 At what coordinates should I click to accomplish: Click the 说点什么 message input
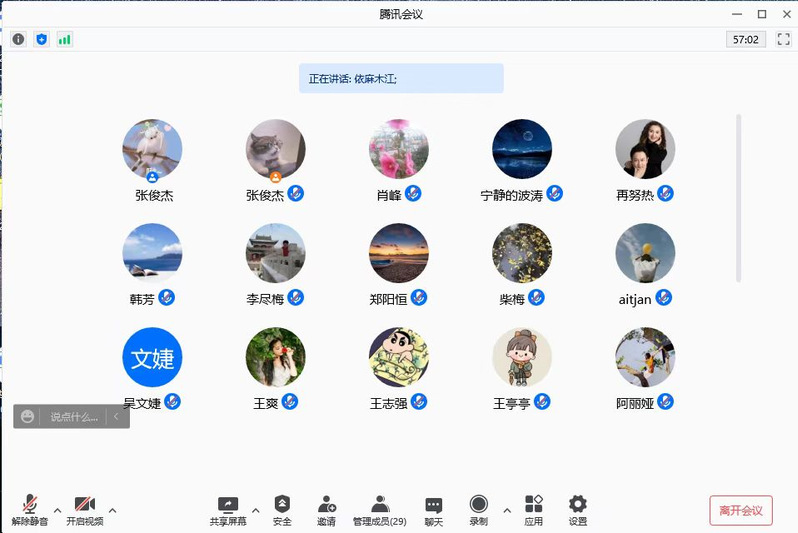(74, 417)
